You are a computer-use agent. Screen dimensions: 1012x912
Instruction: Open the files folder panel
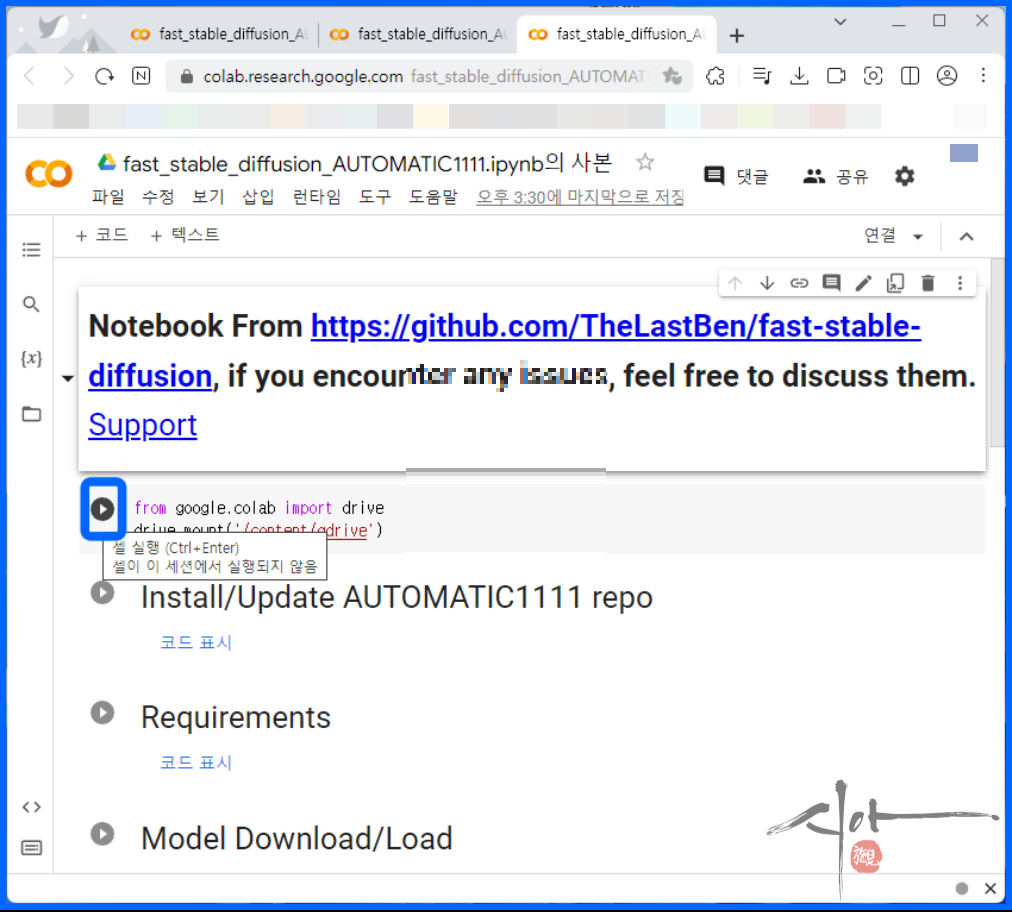[x=31, y=414]
